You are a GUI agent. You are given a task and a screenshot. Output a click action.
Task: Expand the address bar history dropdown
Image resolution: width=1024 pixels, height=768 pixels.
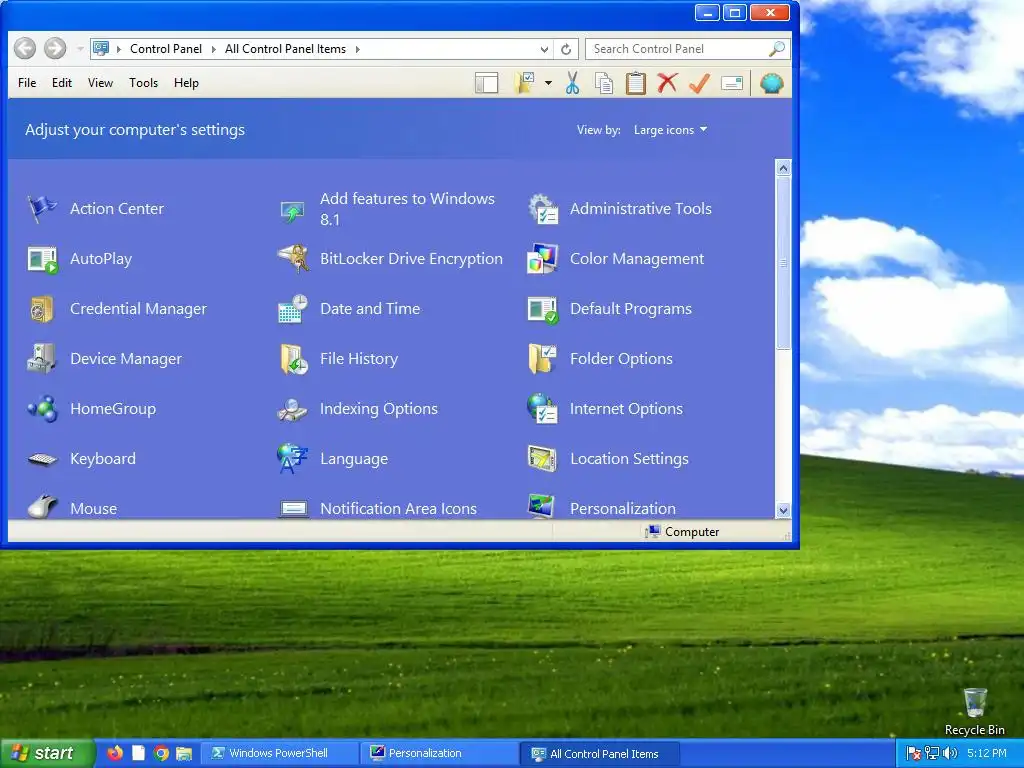pos(544,49)
